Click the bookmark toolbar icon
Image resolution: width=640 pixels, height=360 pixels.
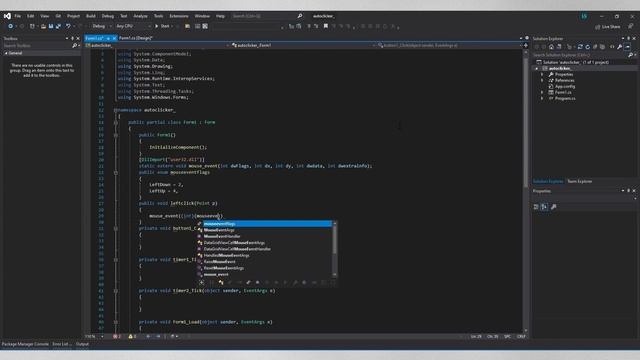[x=325, y=26]
